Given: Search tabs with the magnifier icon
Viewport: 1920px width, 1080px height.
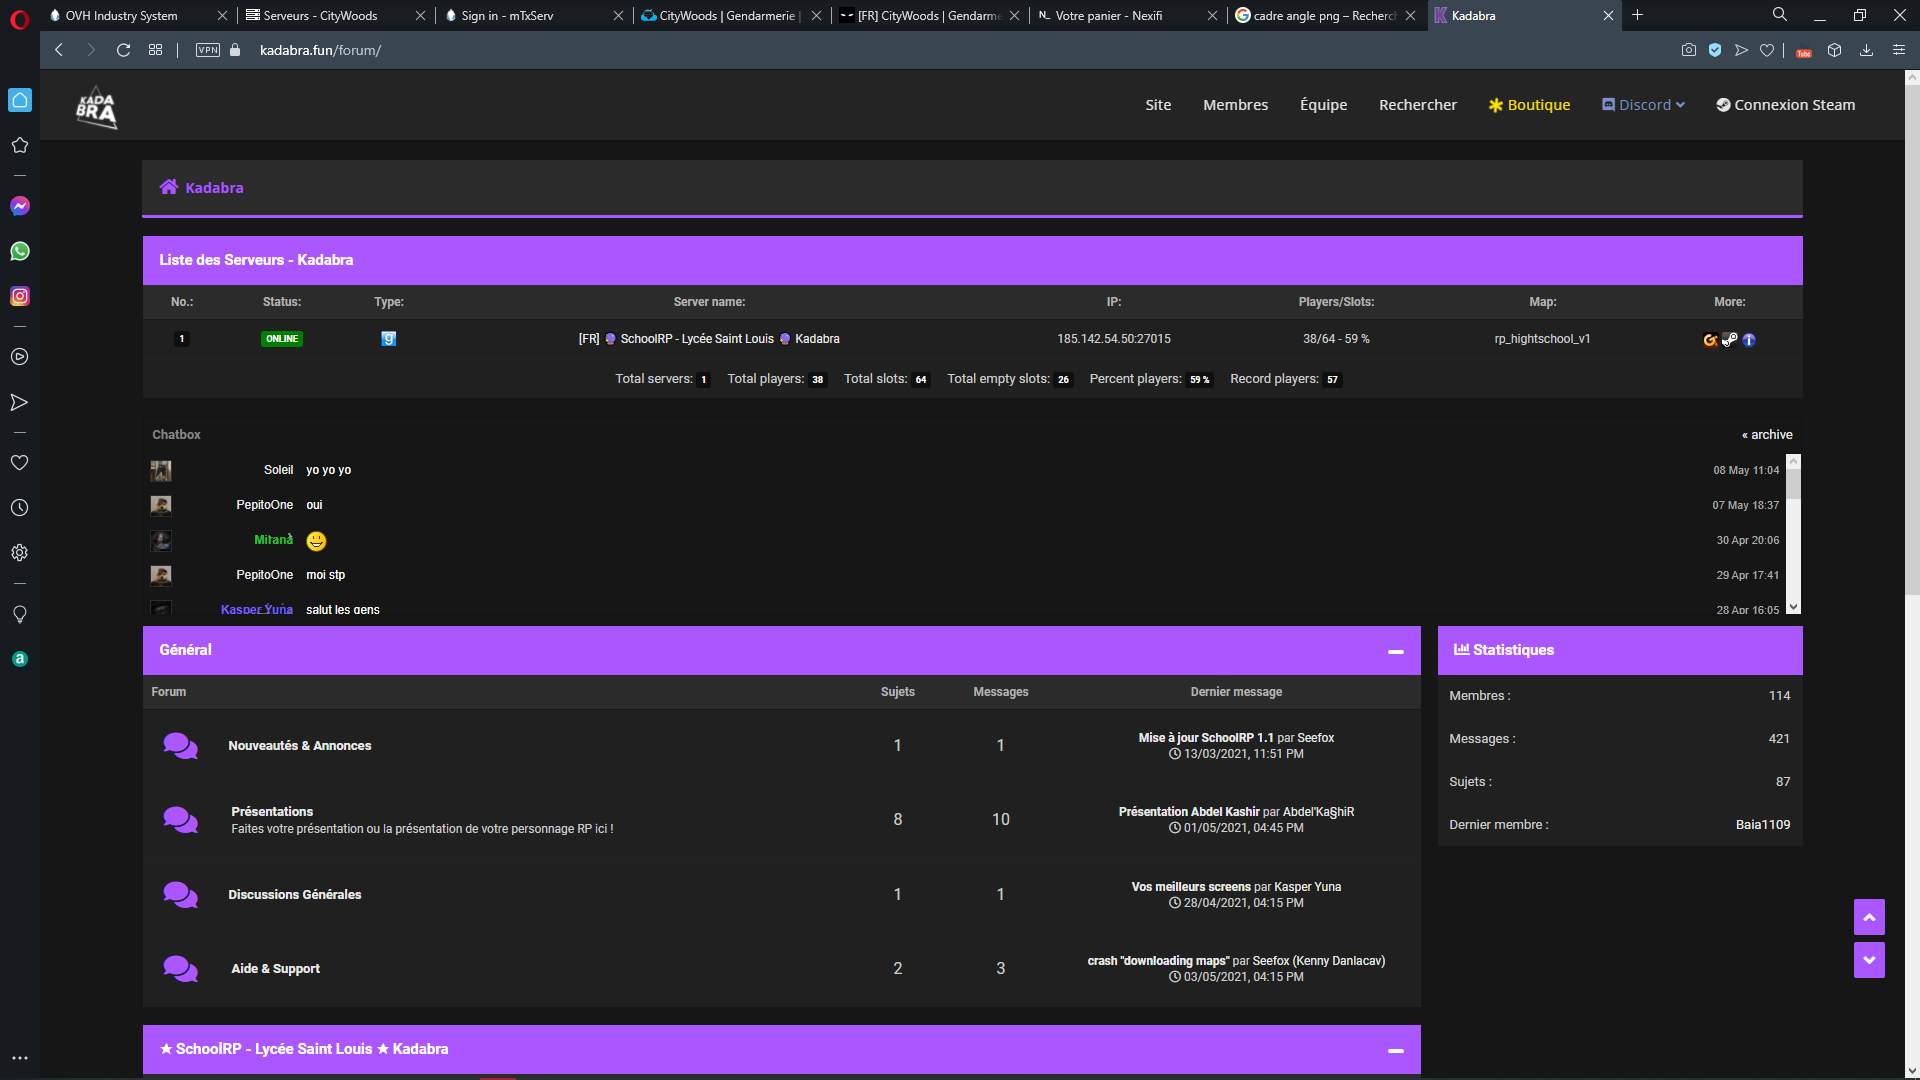Looking at the screenshot, I should coord(1780,15).
